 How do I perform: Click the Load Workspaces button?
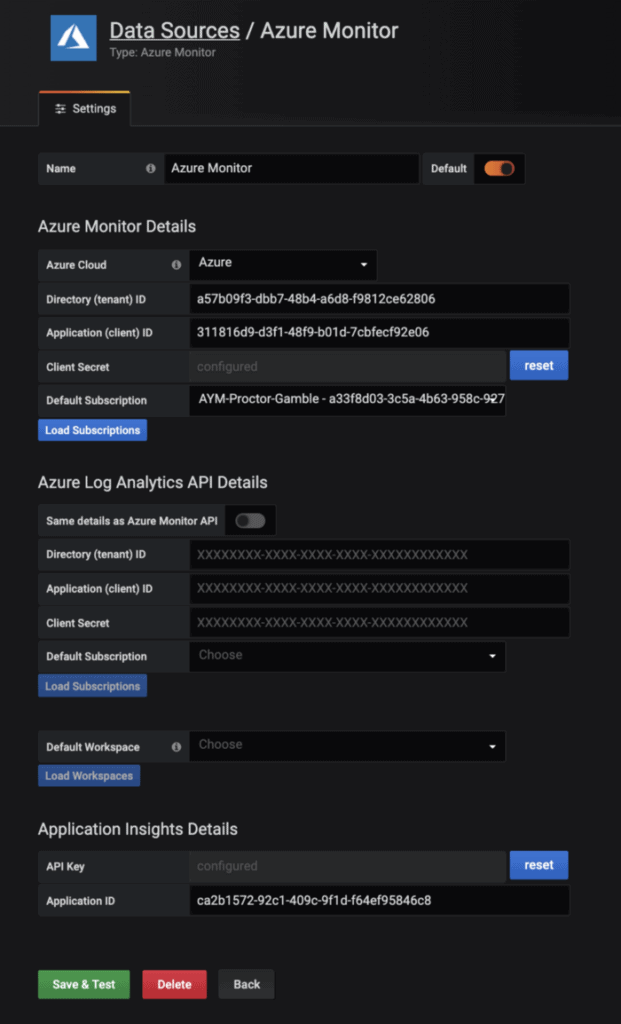point(89,775)
